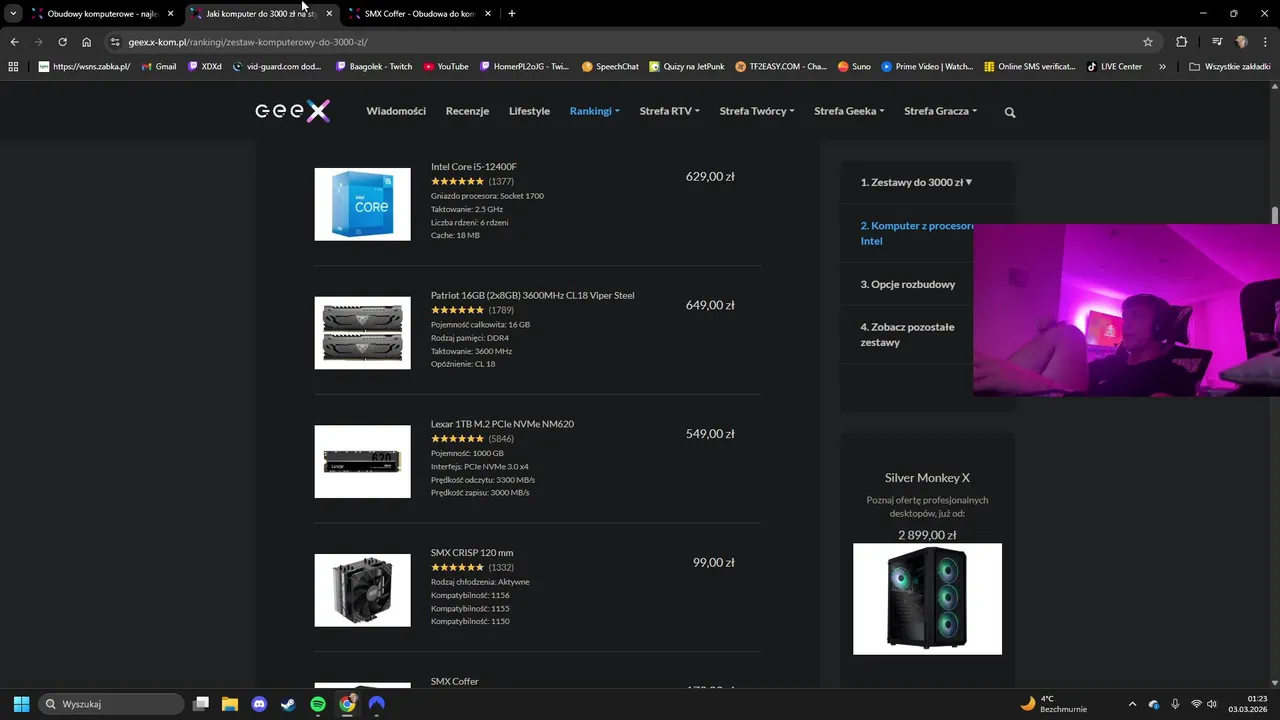This screenshot has height=720, width=1280.
Task: Open SMX CRISP 120 mm product link
Action: point(472,553)
